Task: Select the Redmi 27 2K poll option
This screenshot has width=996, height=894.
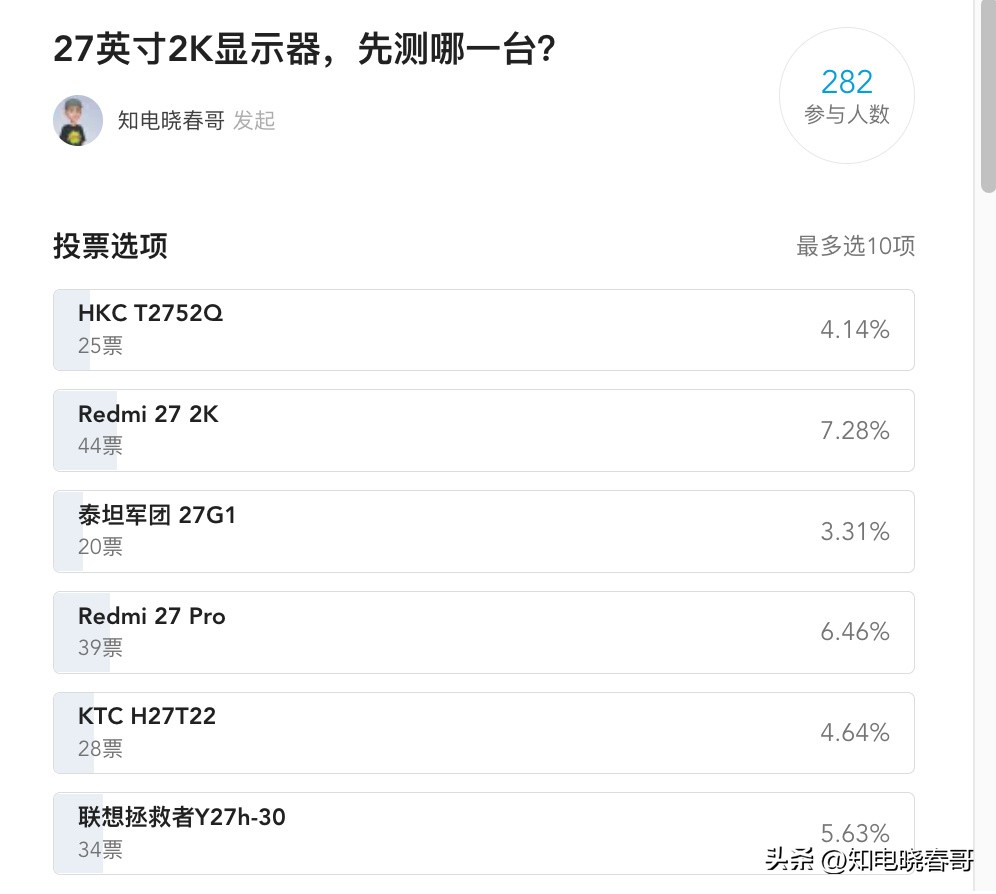Action: [x=483, y=430]
